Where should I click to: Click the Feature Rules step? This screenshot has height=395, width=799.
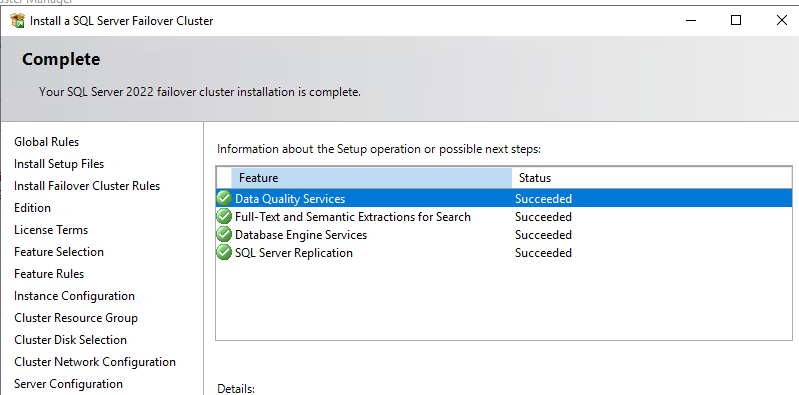(x=49, y=274)
